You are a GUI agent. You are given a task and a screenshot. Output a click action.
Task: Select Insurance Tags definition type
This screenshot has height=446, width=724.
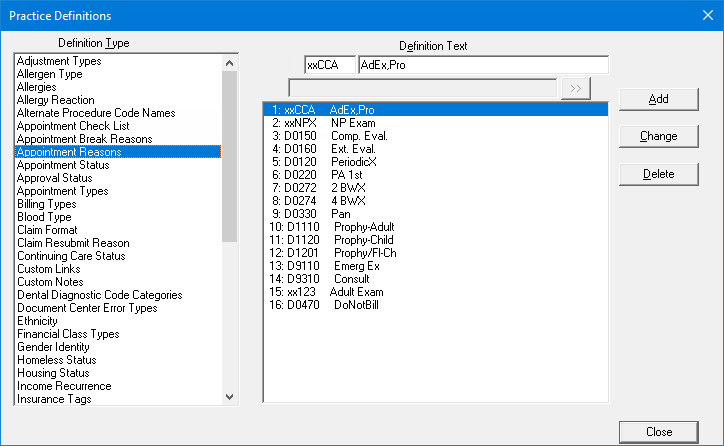pos(118,399)
